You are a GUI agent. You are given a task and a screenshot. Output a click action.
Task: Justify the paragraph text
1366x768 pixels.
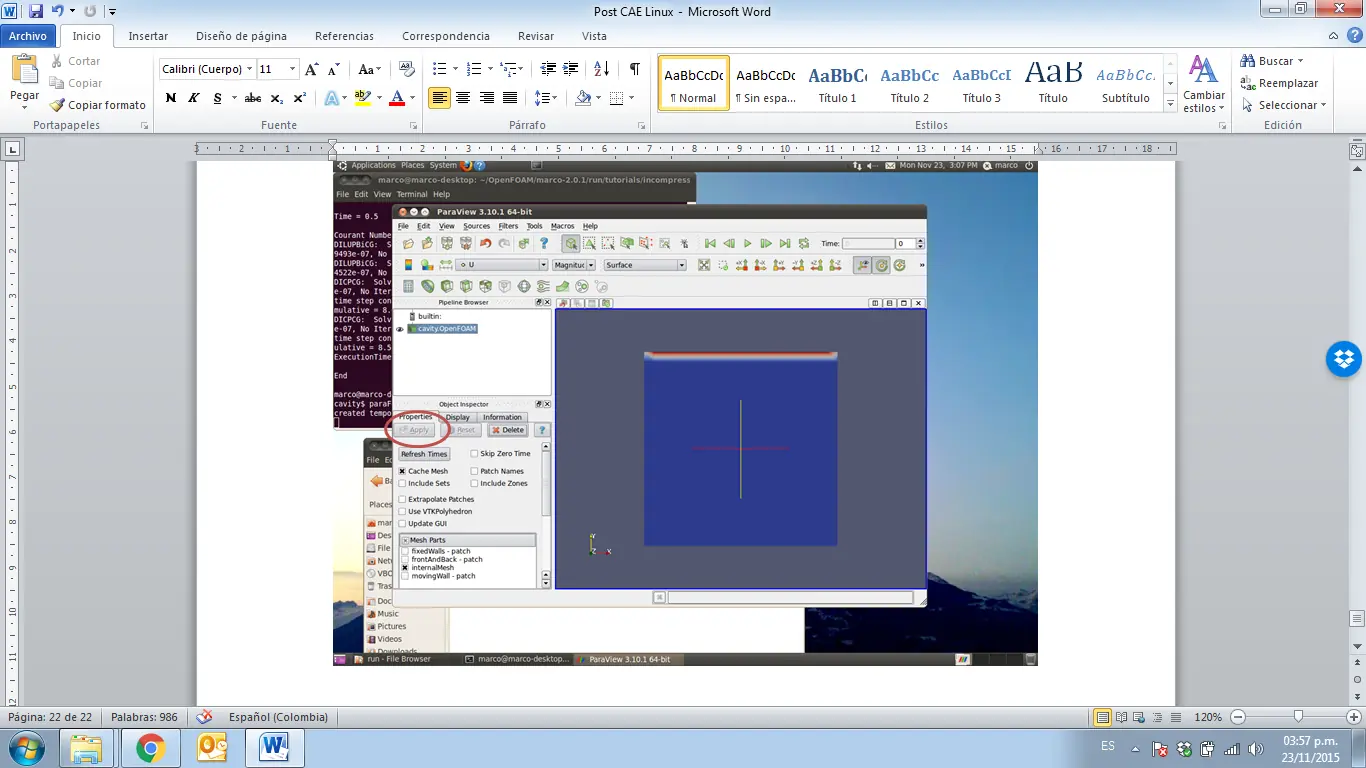(x=510, y=98)
